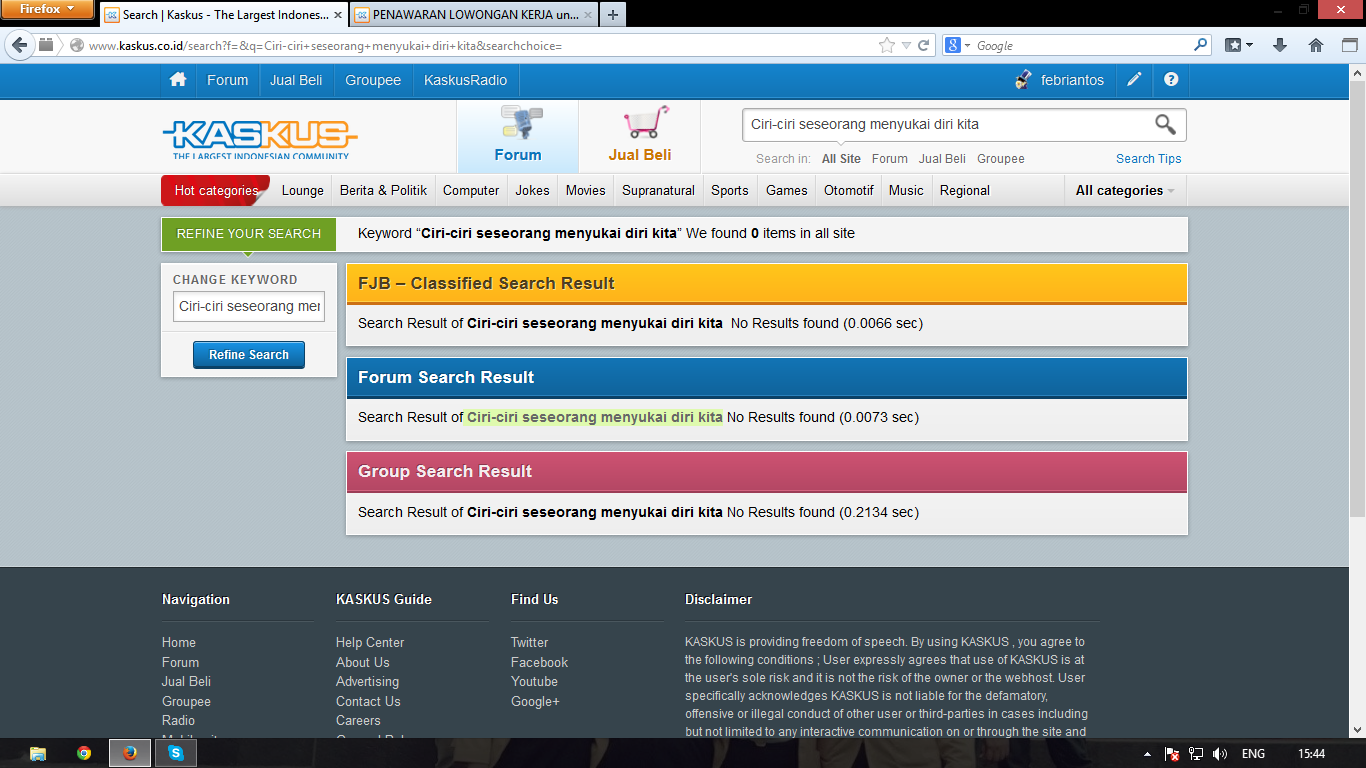1366x768 pixels.
Task: Open a new tab with plus button
Action: pyautogui.click(x=612, y=15)
